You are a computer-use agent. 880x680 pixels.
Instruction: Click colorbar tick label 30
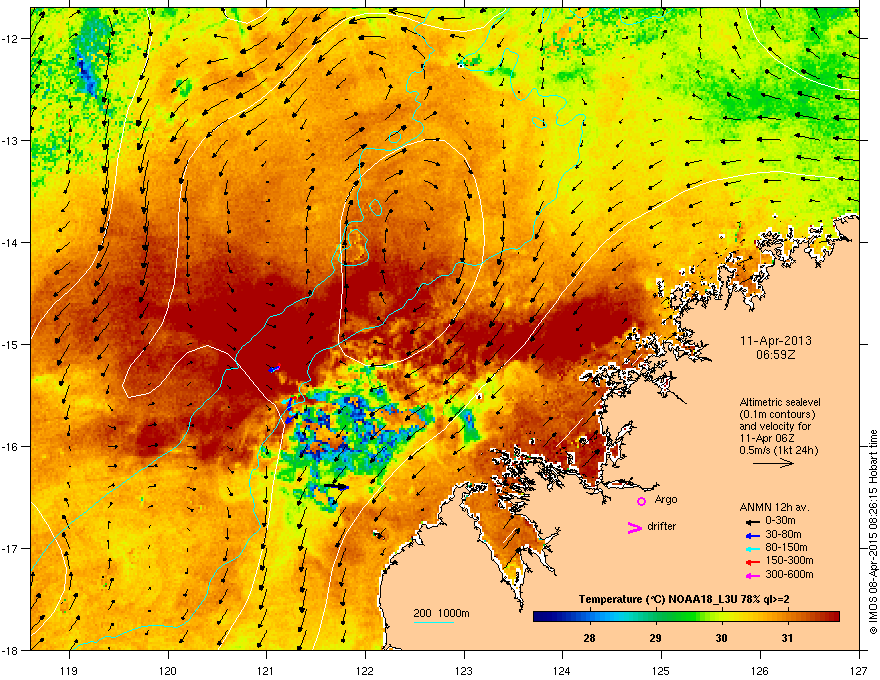pos(721,638)
